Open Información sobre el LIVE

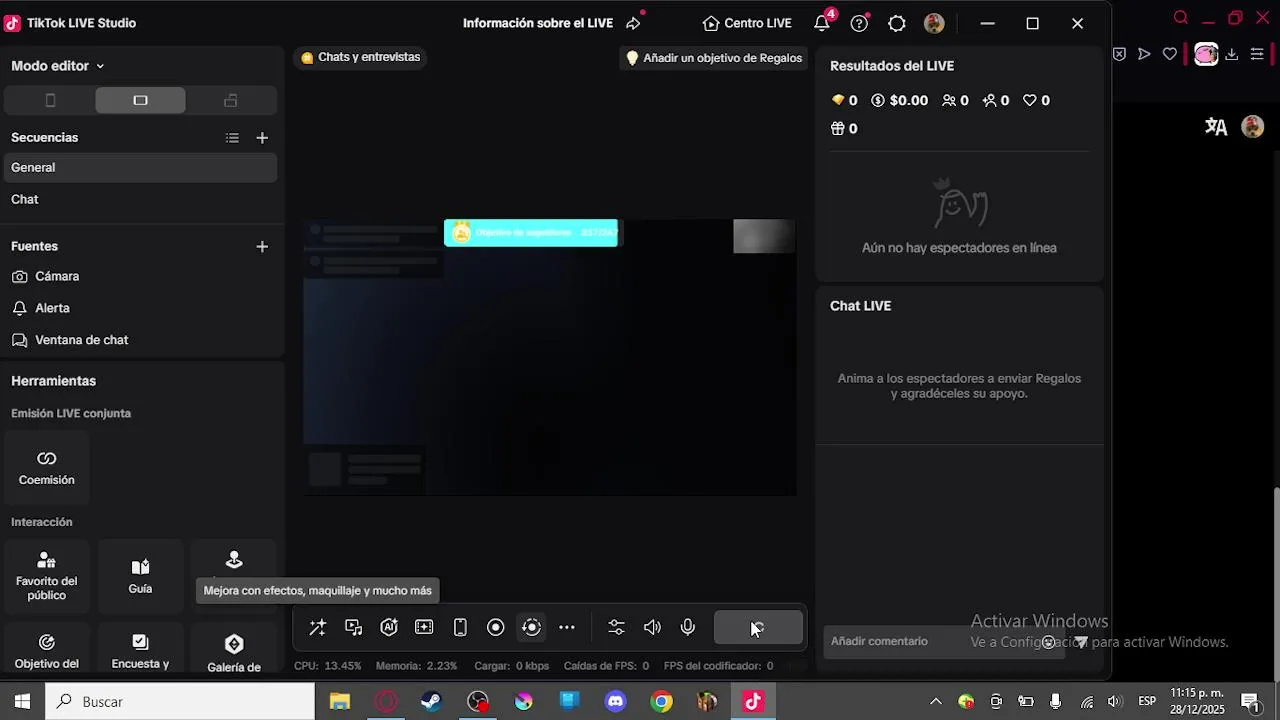tap(538, 23)
